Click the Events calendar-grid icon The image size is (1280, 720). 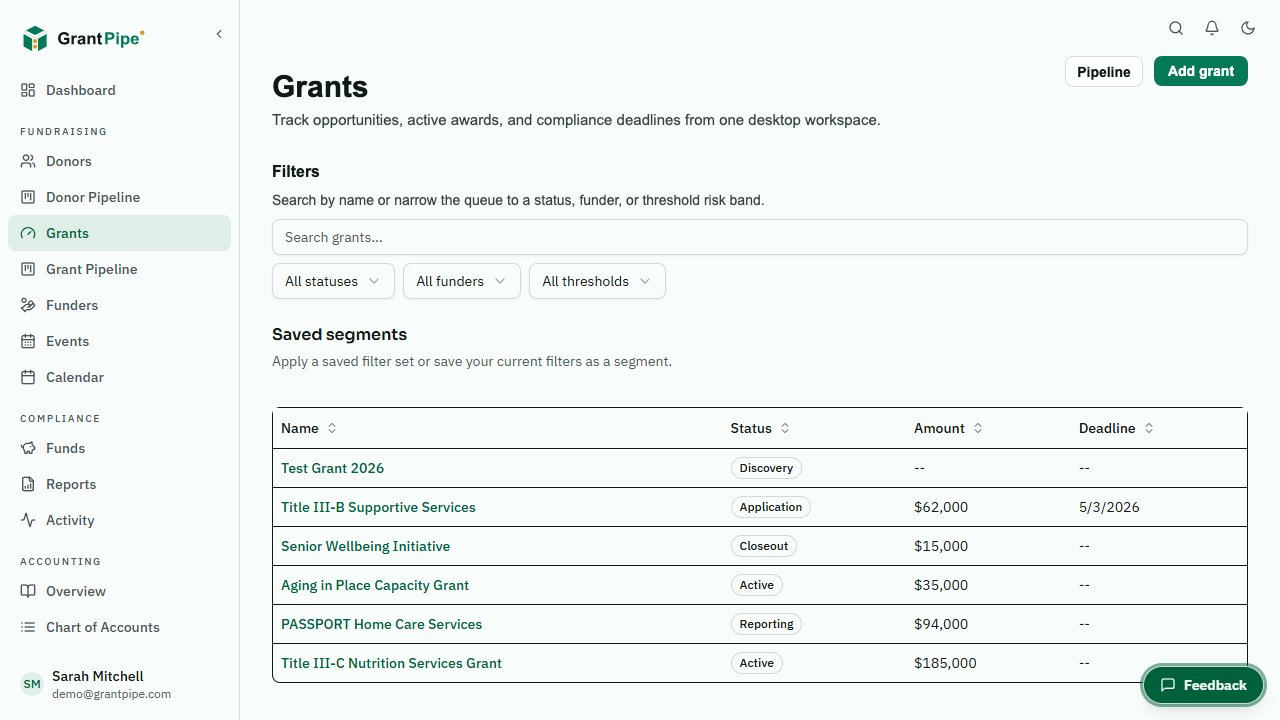click(x=28, y=341)
